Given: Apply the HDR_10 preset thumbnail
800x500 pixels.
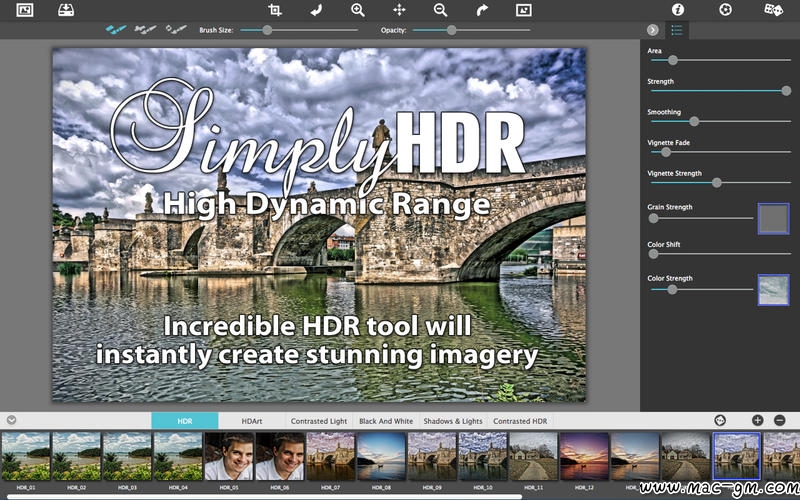Looking at the screenshot, I should (483, 456).
